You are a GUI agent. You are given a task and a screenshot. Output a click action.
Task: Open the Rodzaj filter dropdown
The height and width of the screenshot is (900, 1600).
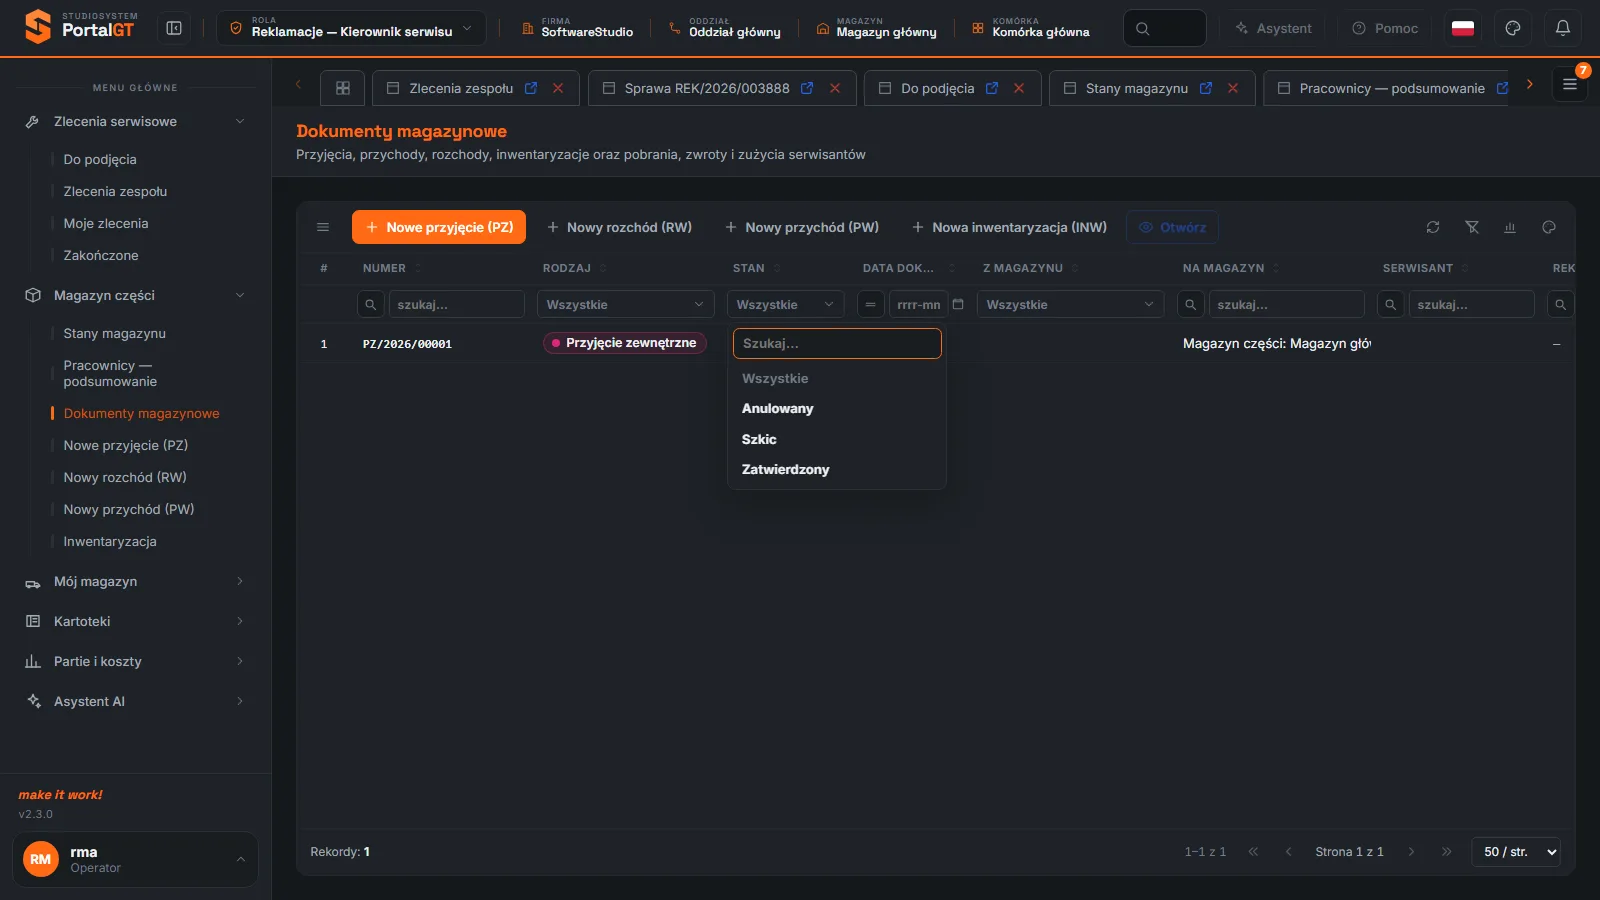pos(625,304)
